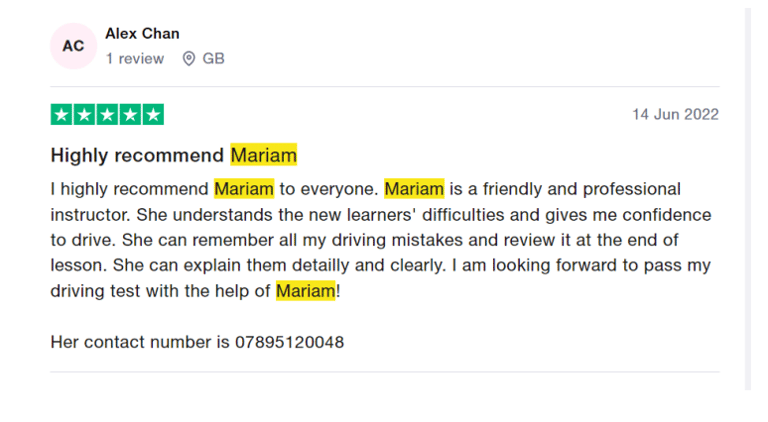The width and height of the screenshot is (768, 422).
Task: Click the GB country label
Action: (x=213, y=59)
